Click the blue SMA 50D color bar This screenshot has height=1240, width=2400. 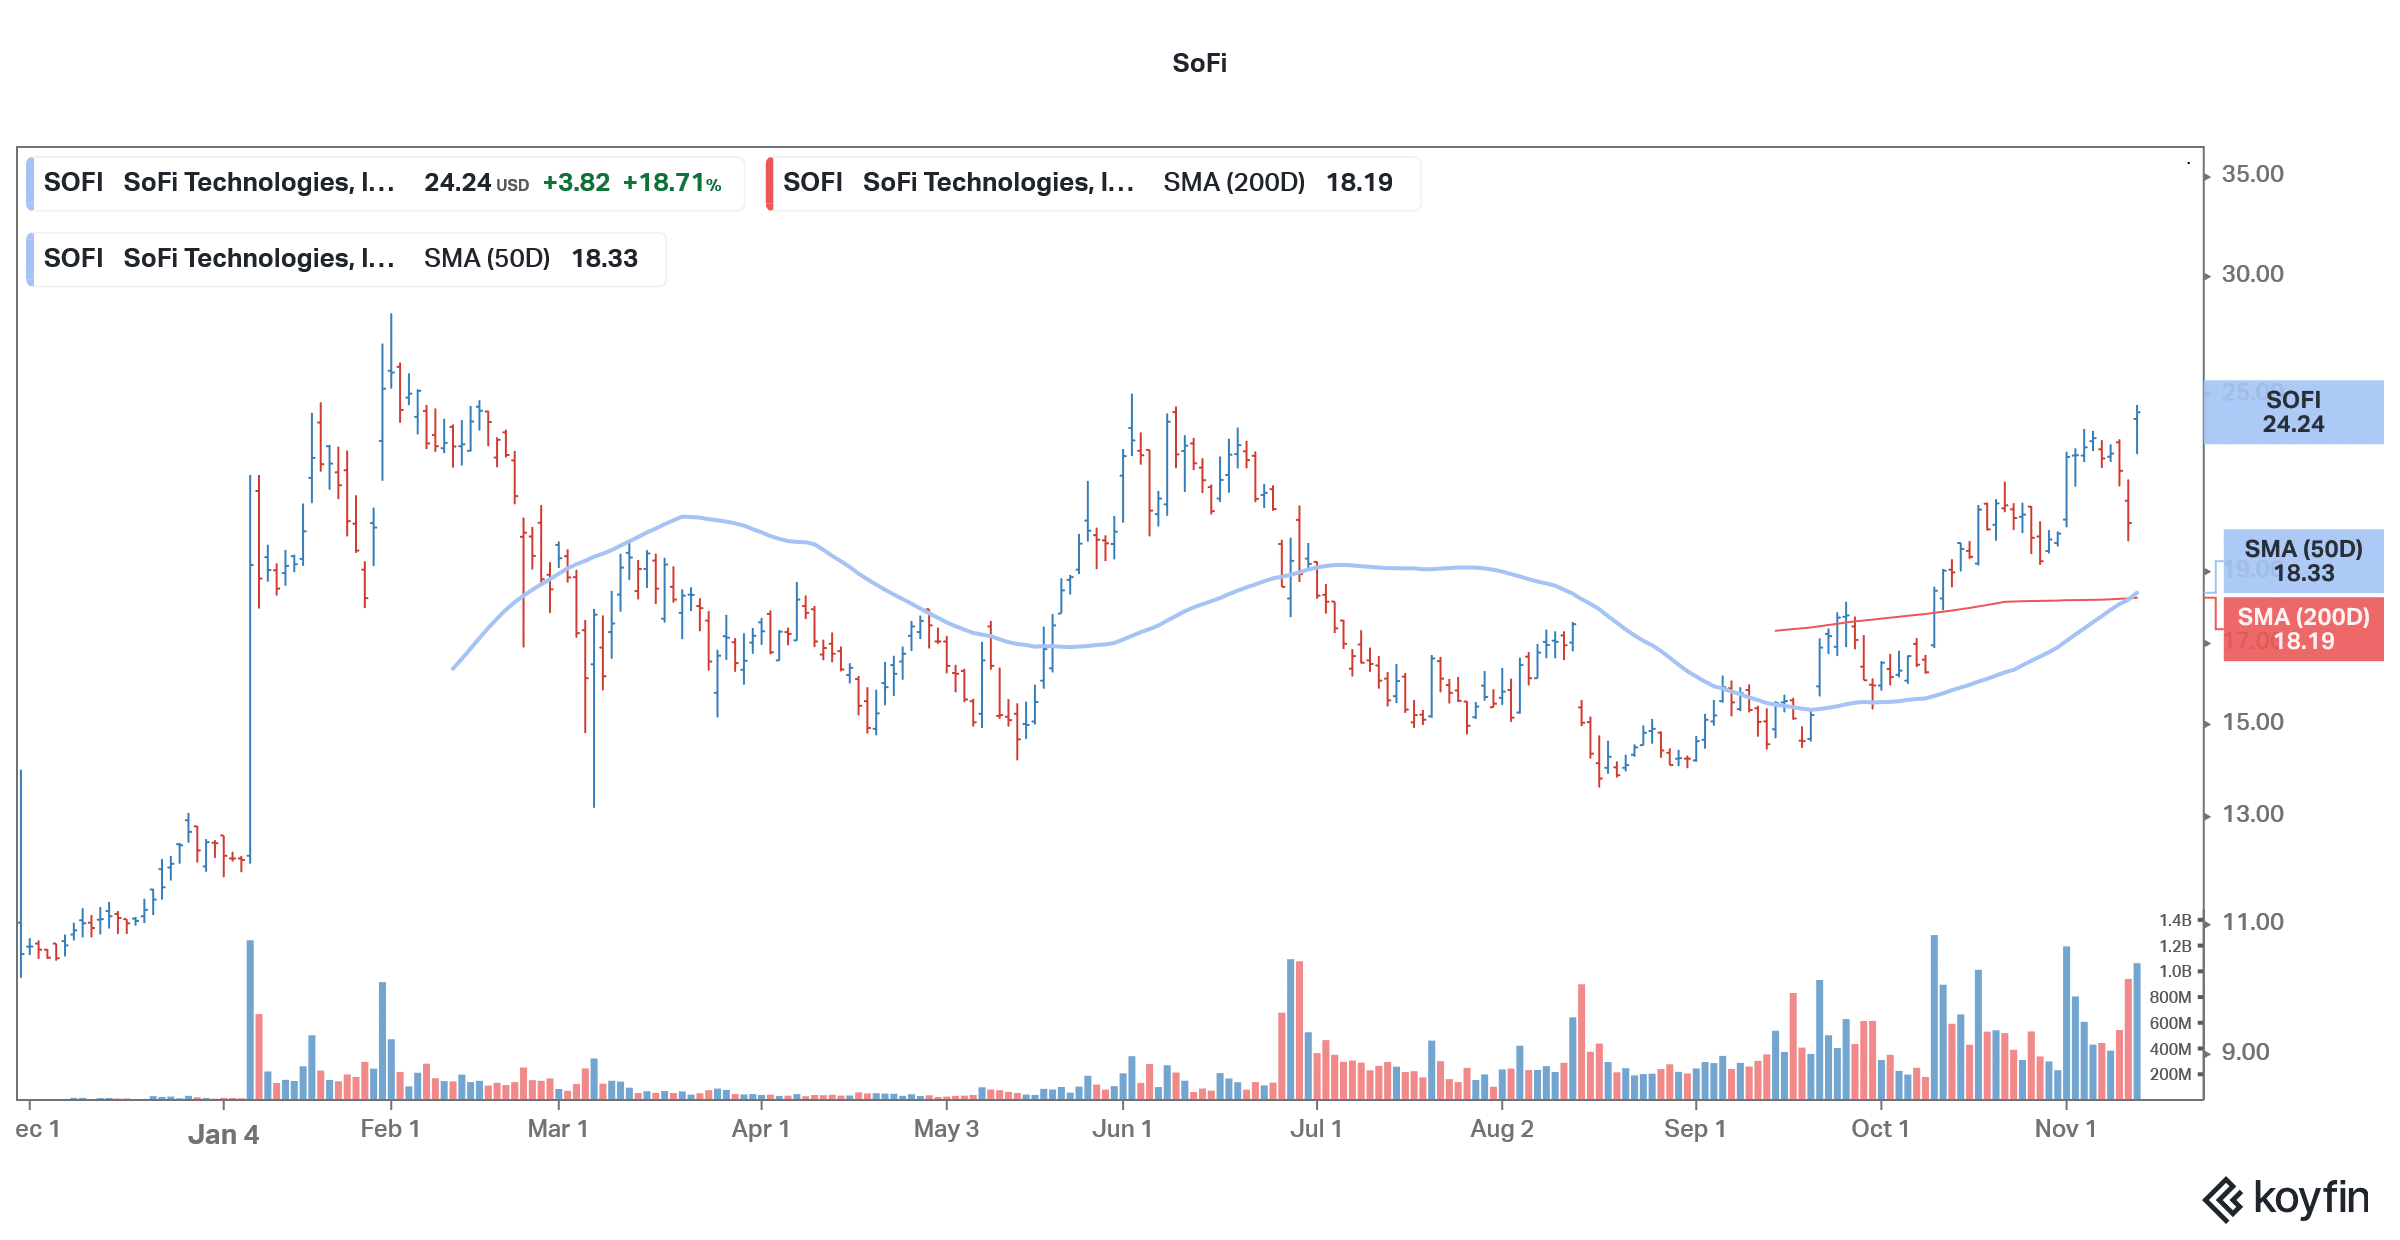[30, 259]
